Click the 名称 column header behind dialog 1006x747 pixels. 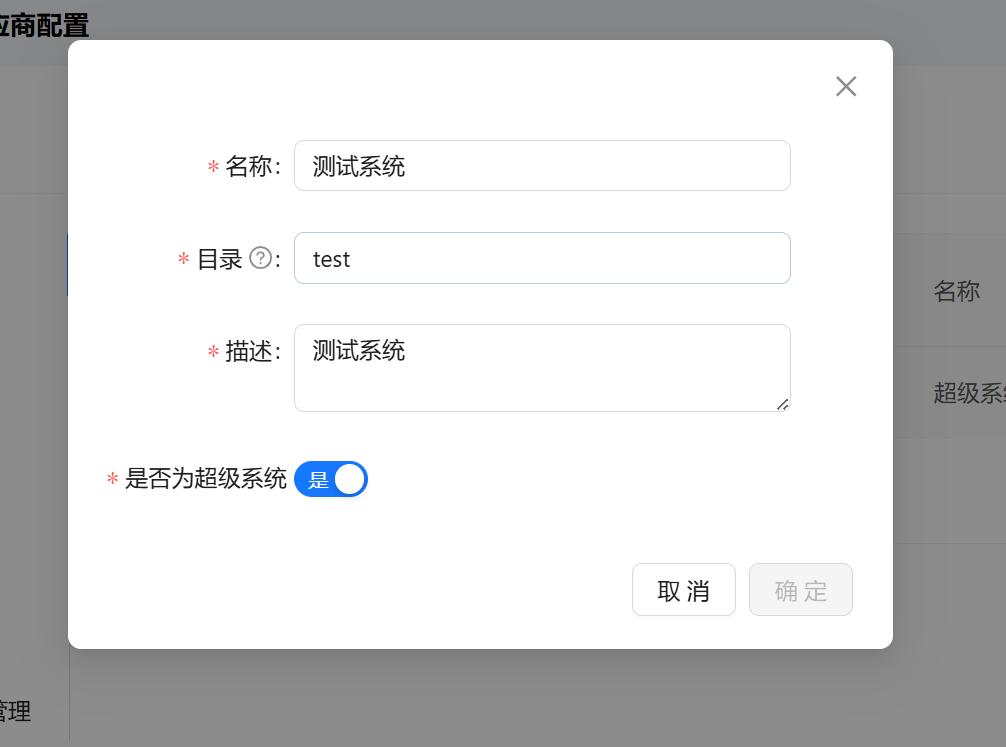coord(957,291)
